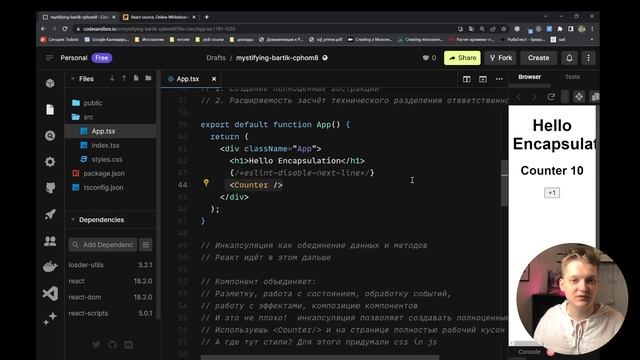The width and height of the screenshot is (640, 360).
Task: Click the Share button
Action: click(462, 58)
